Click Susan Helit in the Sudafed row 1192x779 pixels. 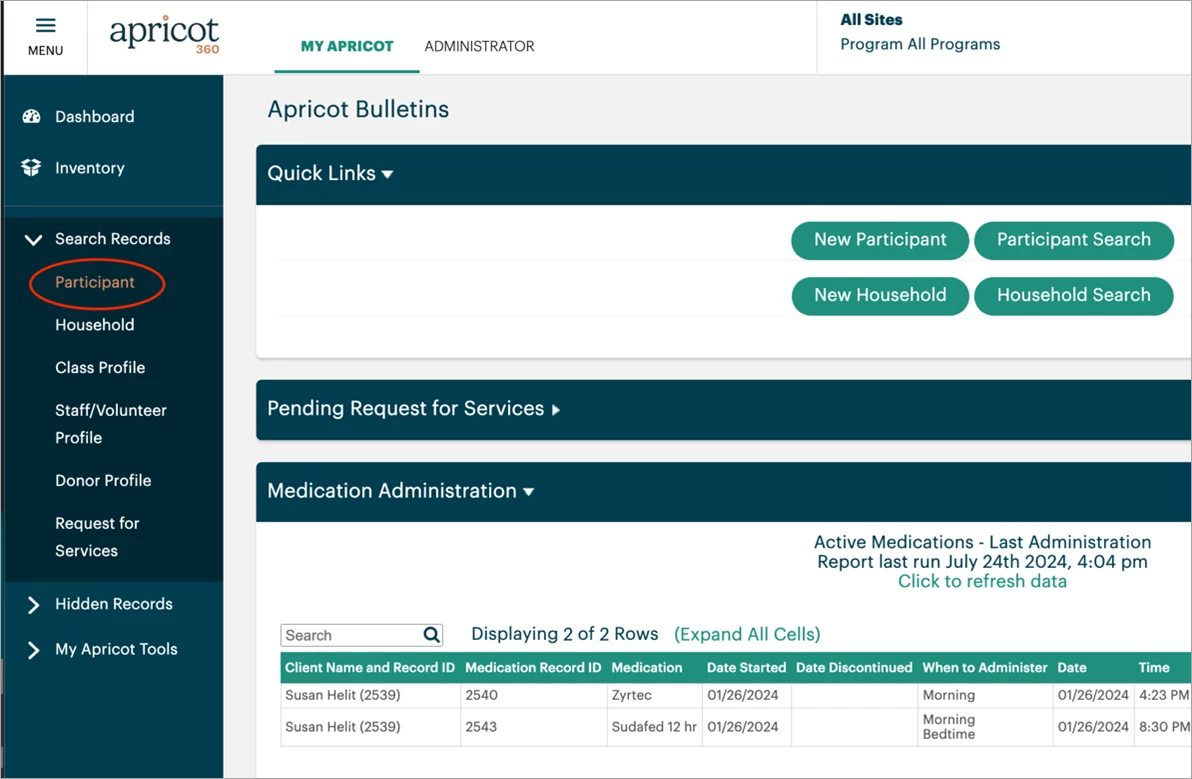point(342,727)
